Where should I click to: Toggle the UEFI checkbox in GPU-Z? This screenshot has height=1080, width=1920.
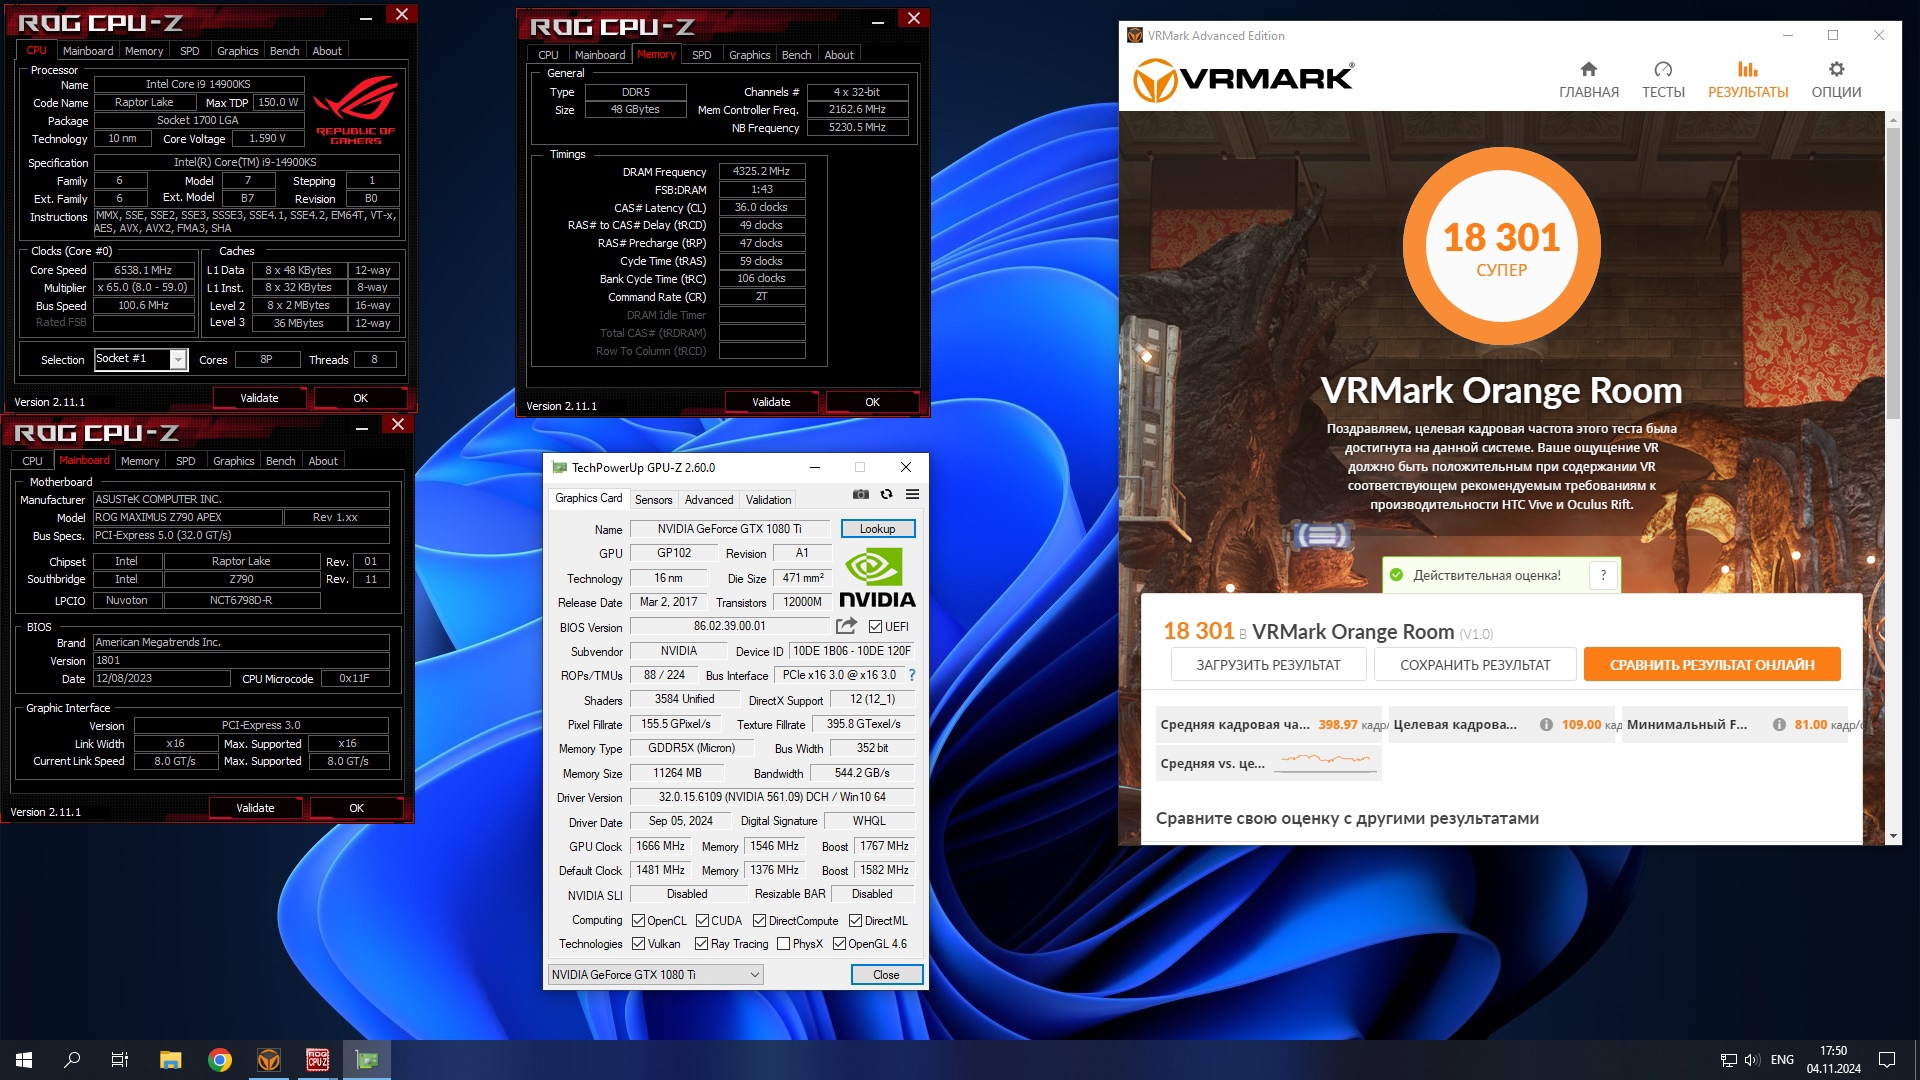click(875, 627)
